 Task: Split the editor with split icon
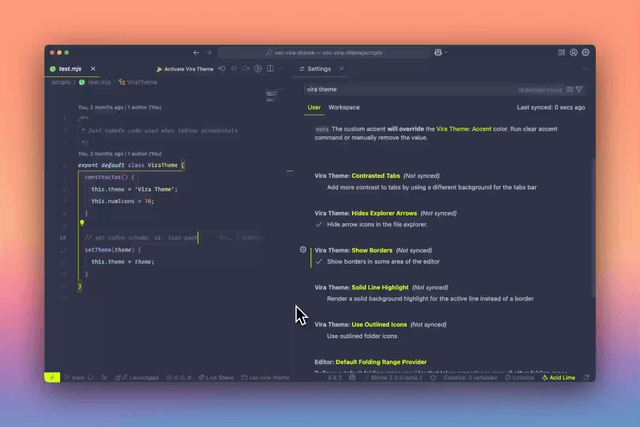270,69
